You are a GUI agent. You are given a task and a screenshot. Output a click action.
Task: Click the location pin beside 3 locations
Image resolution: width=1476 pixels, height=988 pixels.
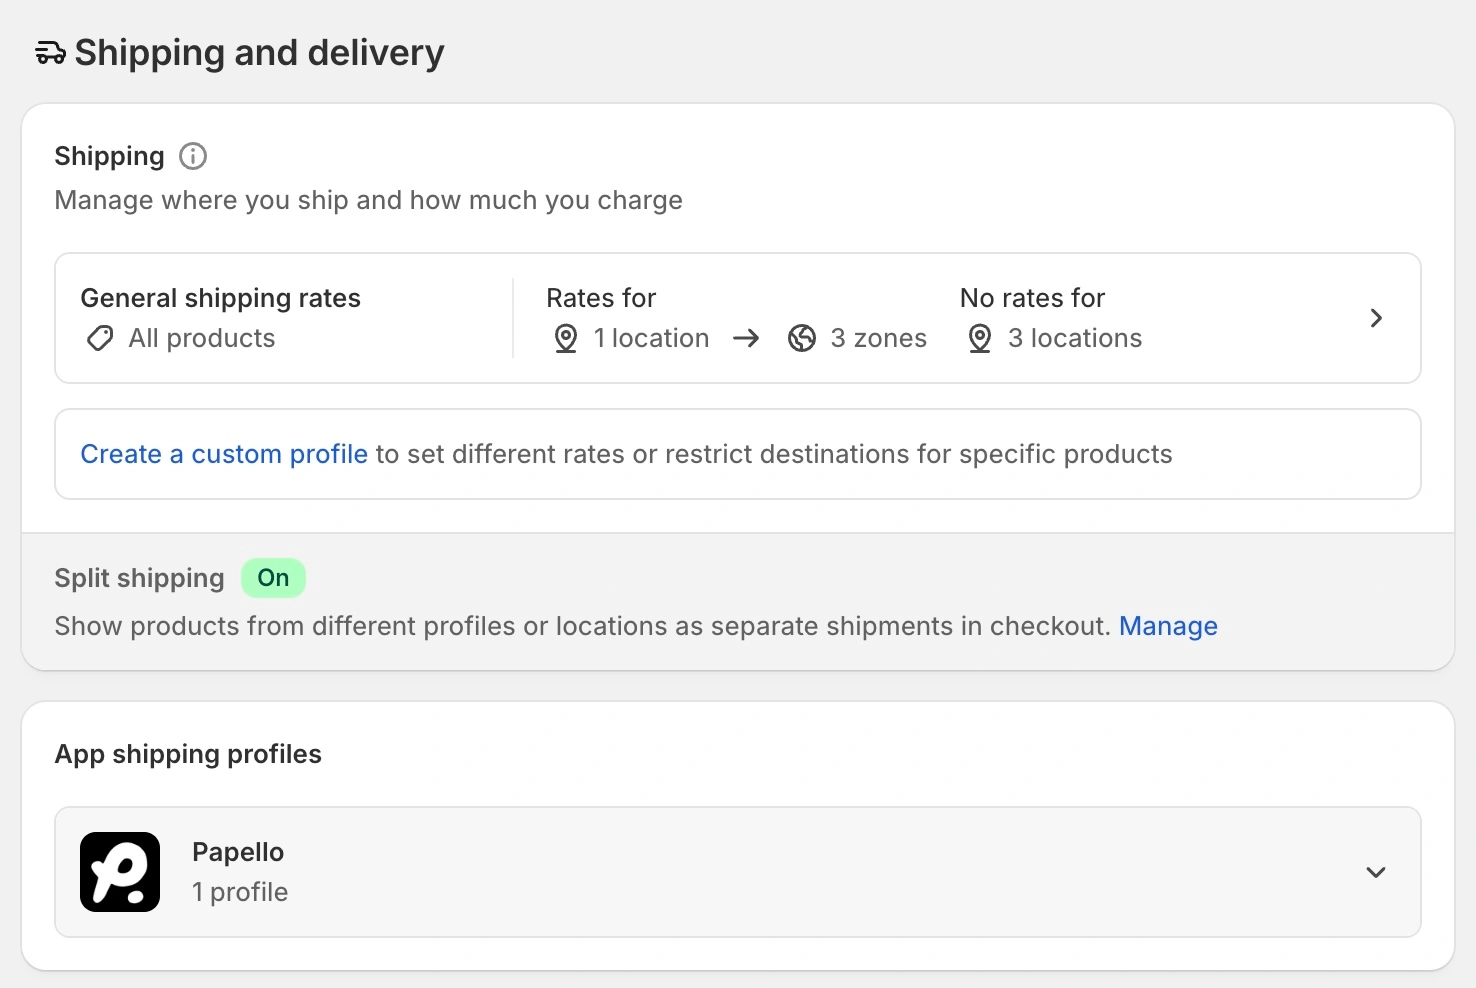[x=978, y=338]
